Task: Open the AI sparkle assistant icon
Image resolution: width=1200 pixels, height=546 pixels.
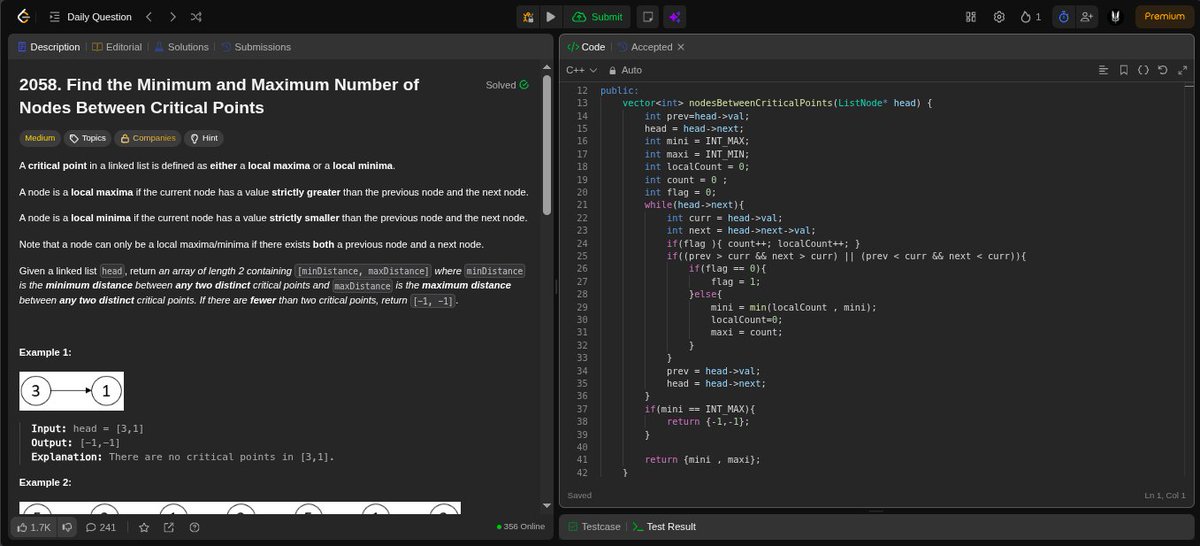Action: (x=675, y=17)
